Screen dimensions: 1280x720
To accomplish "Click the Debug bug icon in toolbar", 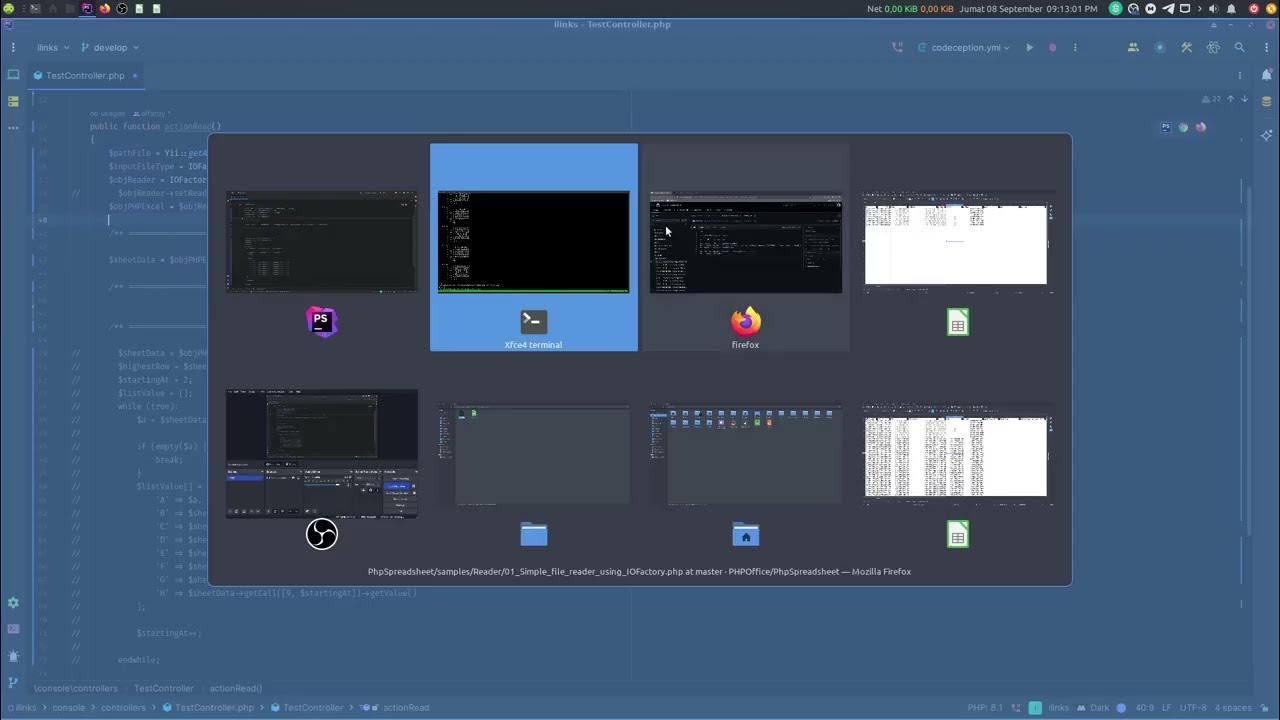I will (x=1052, y=47).
